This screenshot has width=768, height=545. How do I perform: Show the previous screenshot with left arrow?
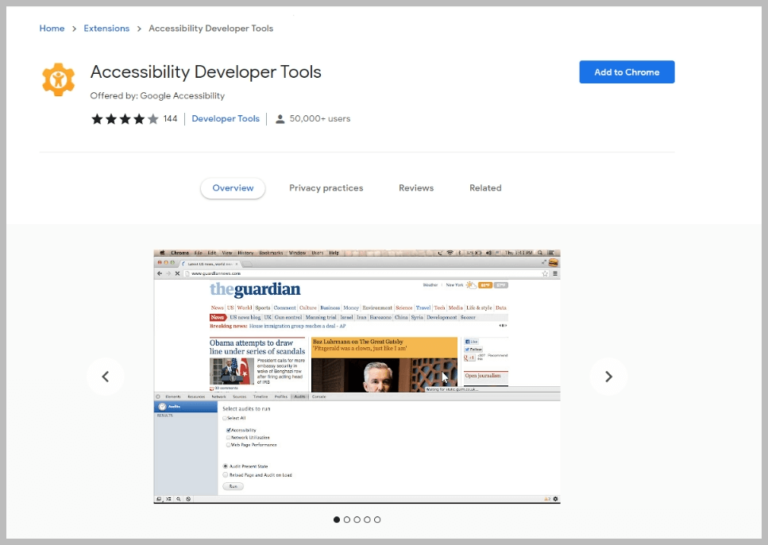pos(105,376)
